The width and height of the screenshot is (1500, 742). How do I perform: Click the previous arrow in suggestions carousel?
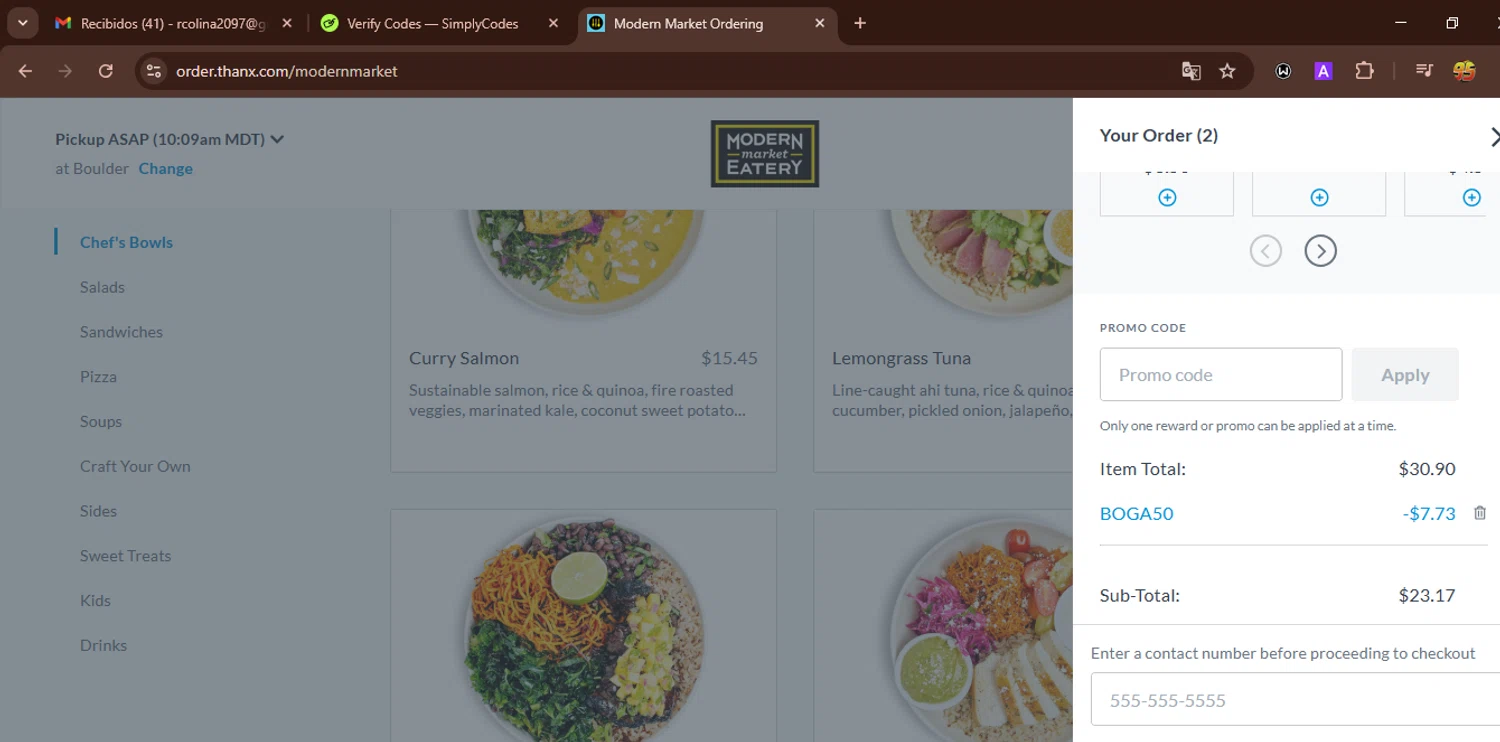1266,252
